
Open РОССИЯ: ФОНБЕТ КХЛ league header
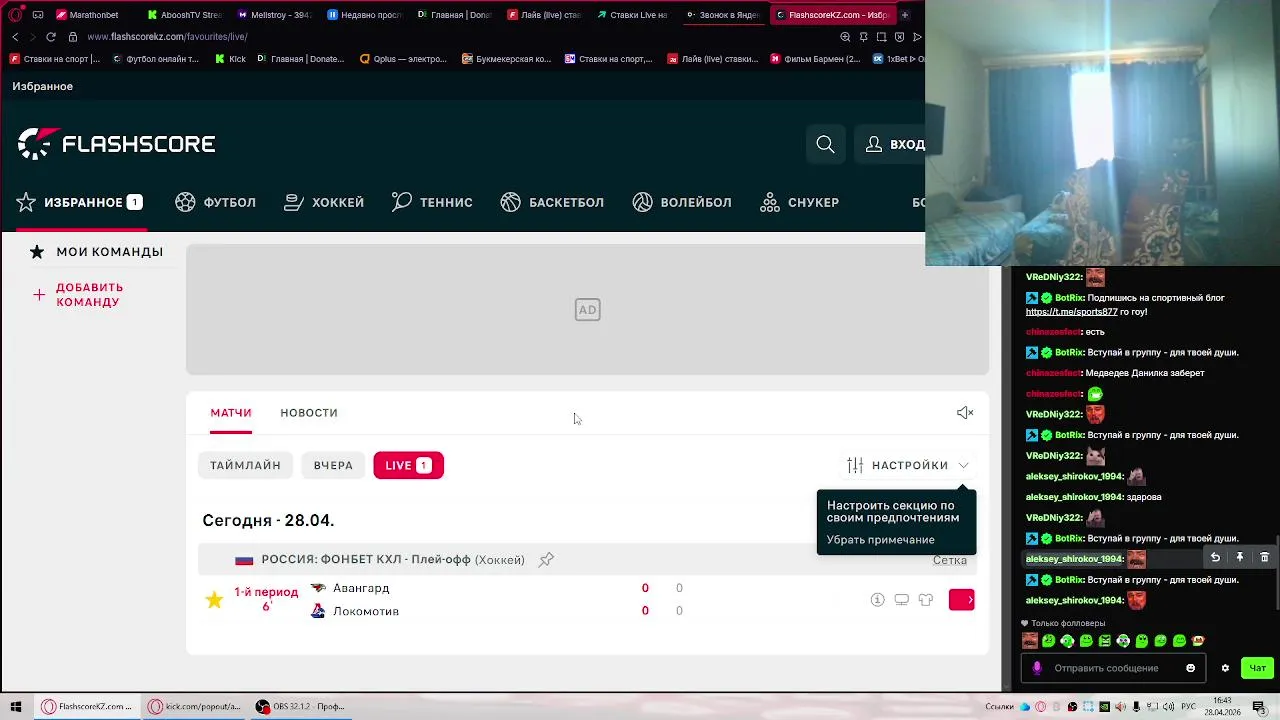(393, 560)
